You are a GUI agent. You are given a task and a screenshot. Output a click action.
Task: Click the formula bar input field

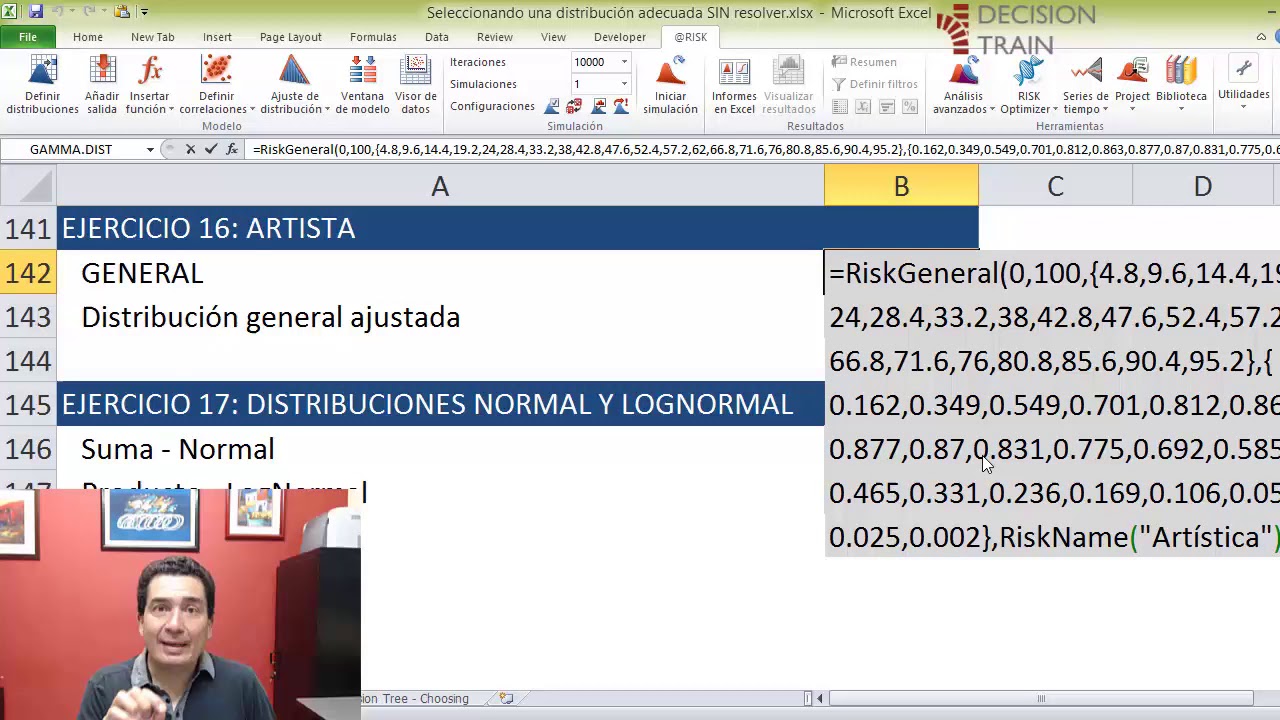pos(764,149)
